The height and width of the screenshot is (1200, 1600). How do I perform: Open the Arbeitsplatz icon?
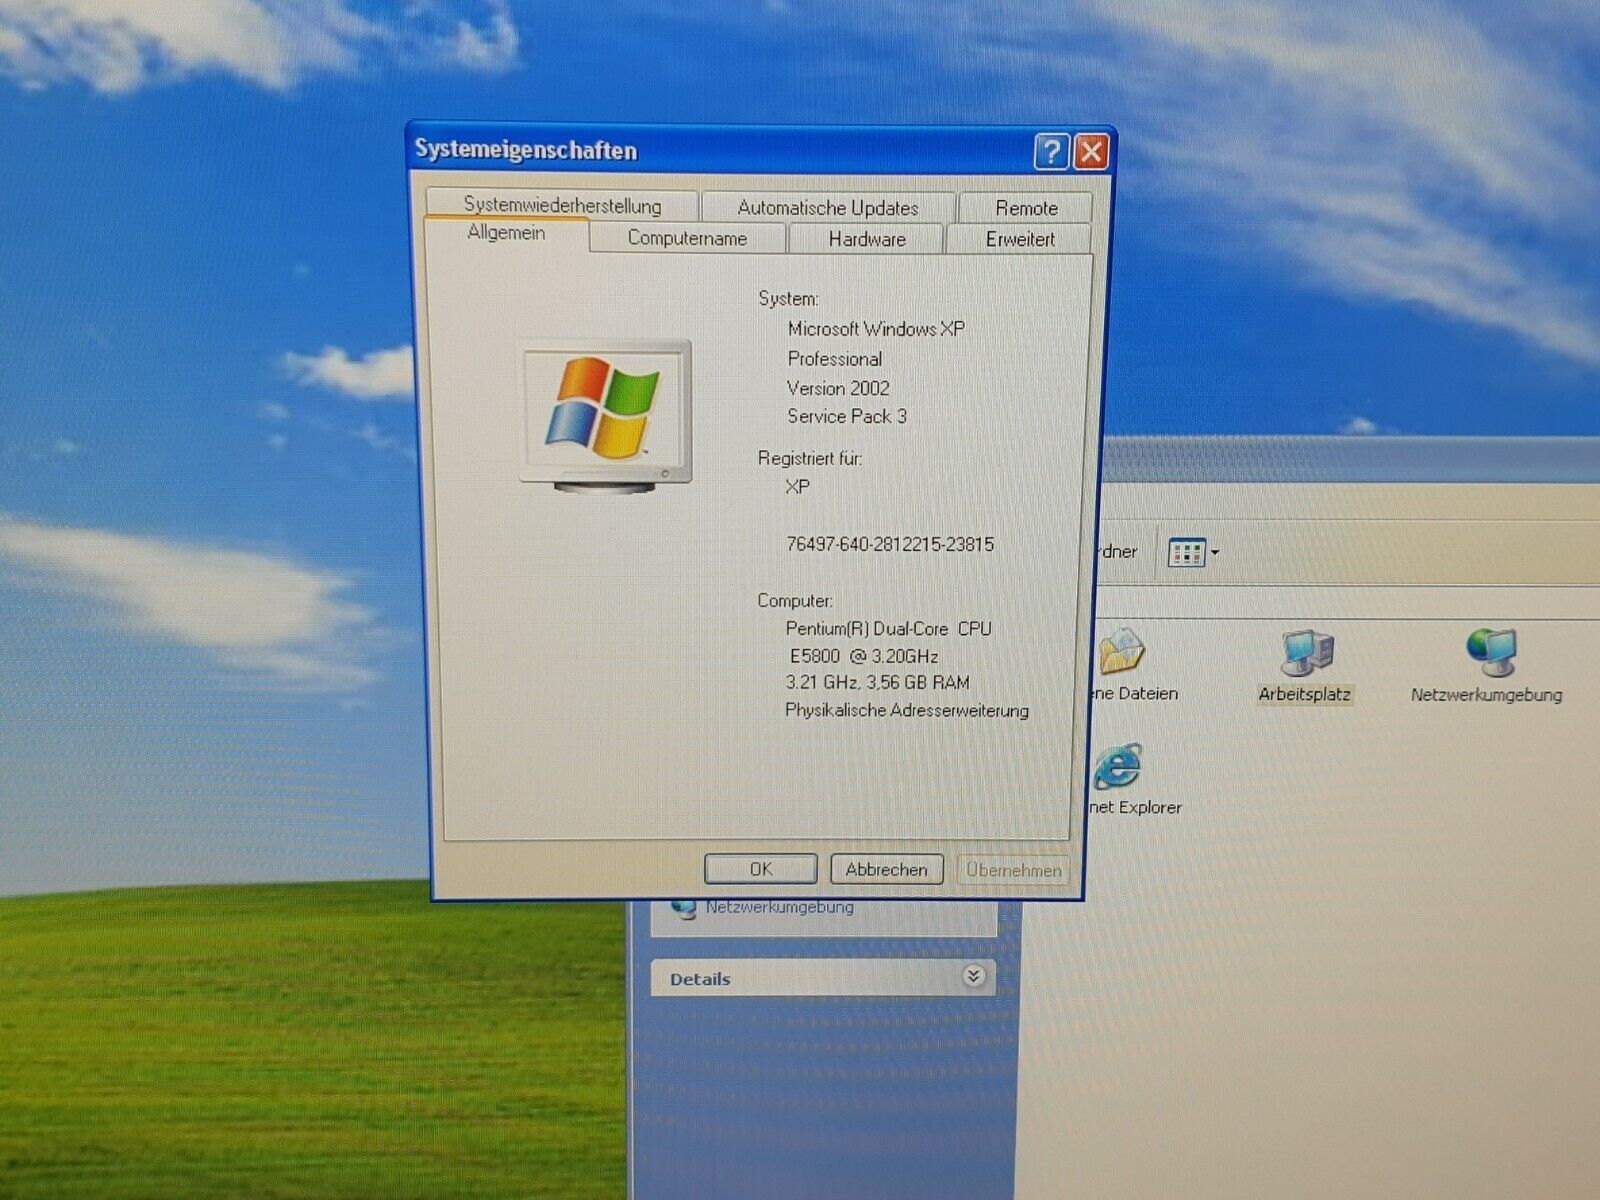[1306, 653]
